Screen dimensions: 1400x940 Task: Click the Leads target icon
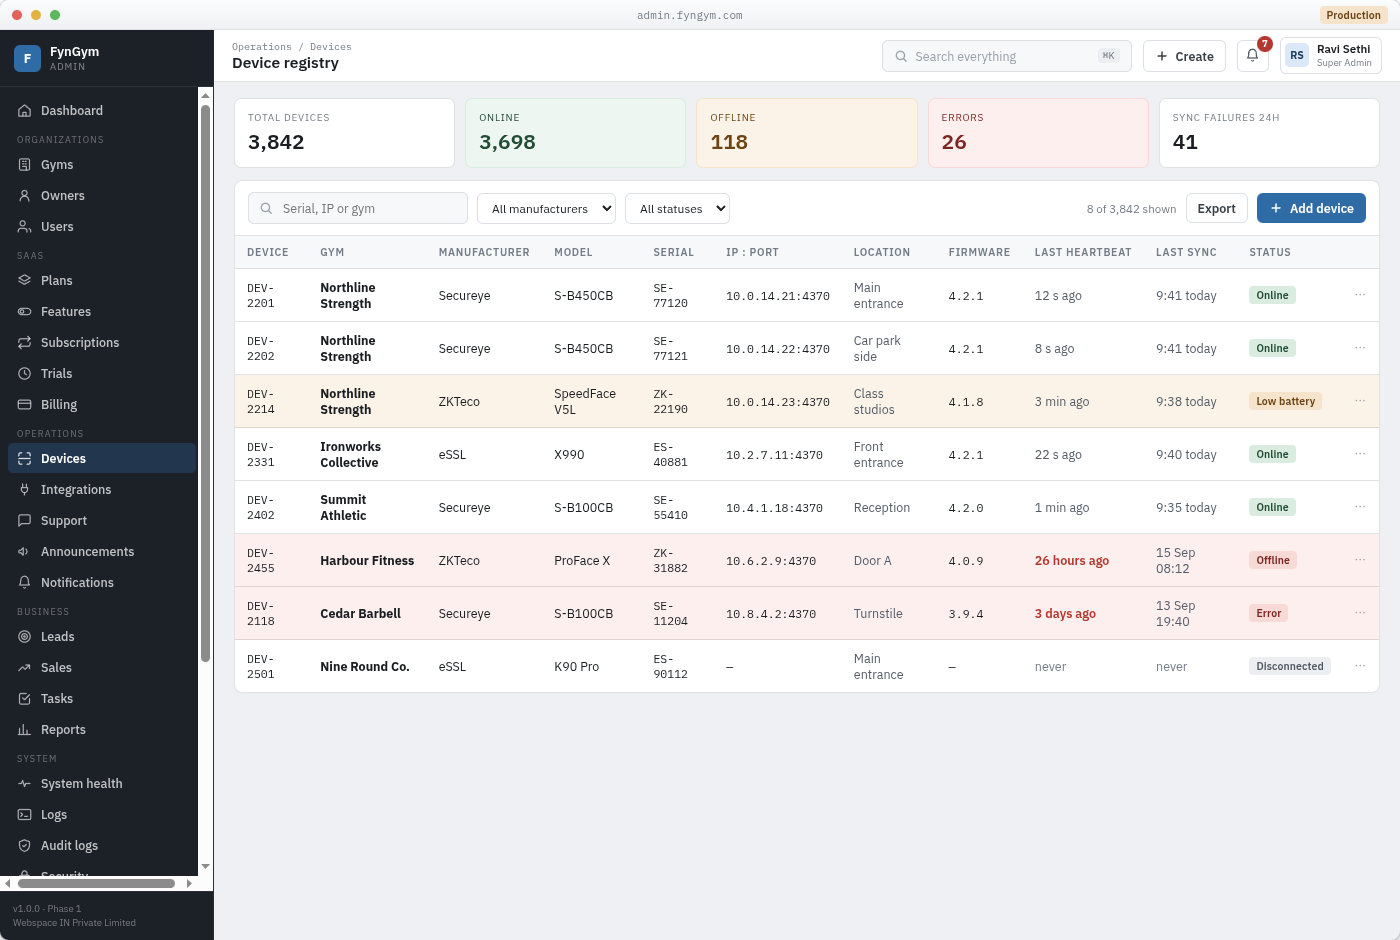25,637
